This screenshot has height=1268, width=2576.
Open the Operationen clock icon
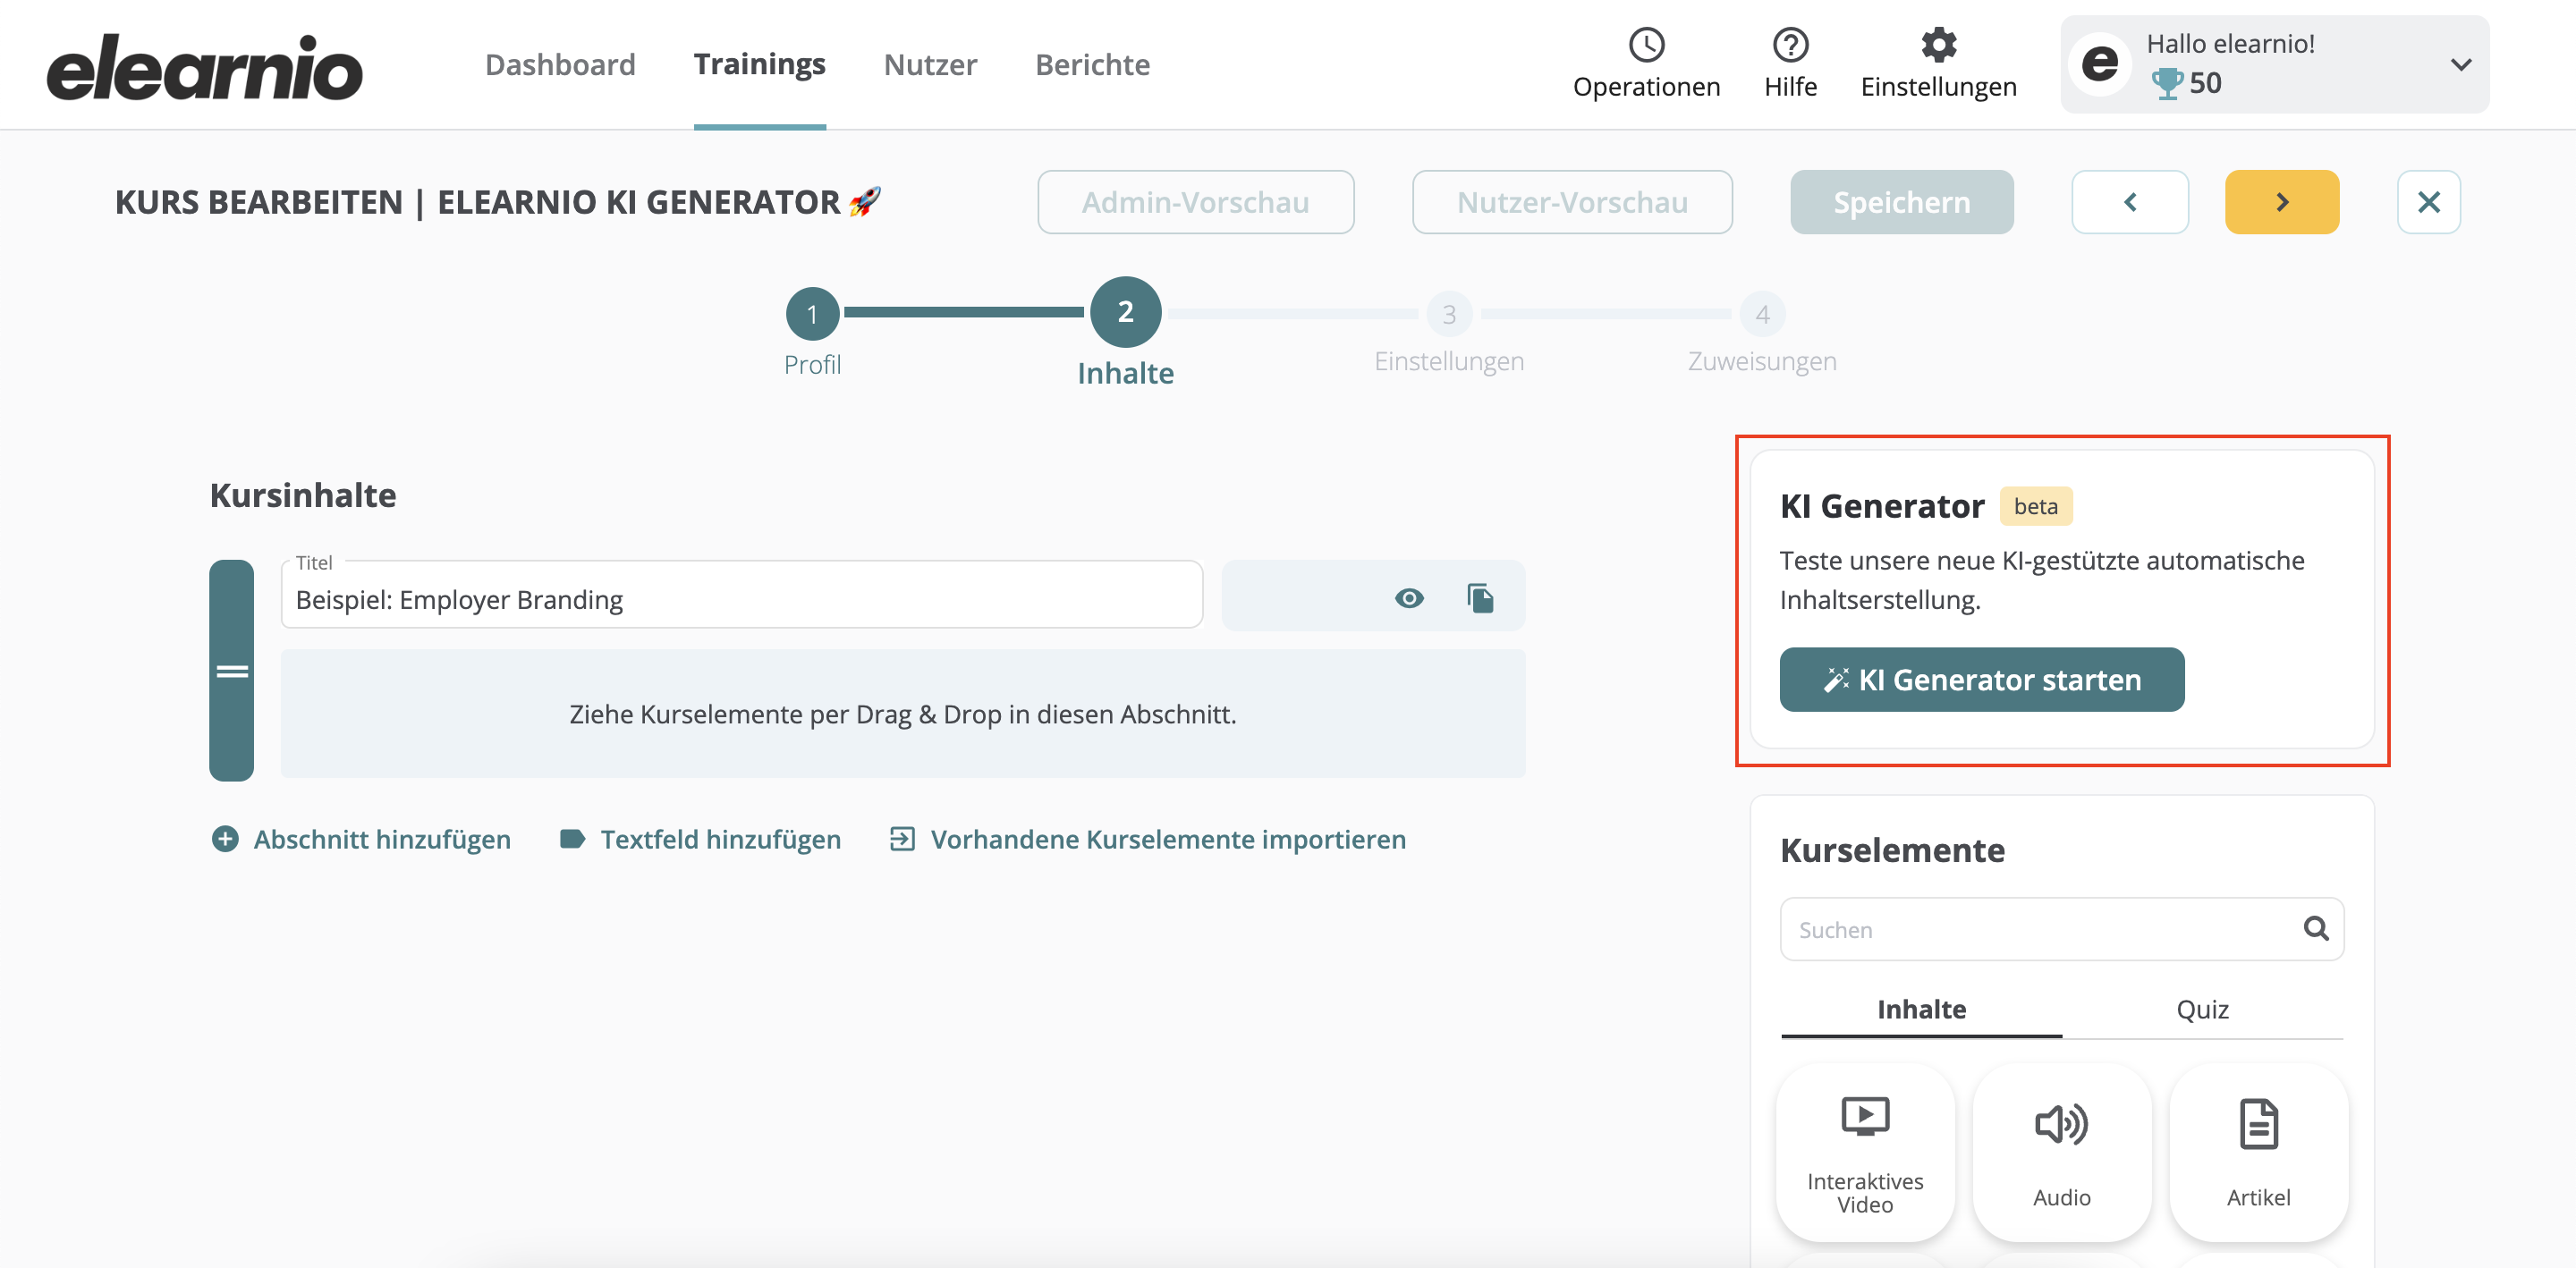click(1646, 45)
